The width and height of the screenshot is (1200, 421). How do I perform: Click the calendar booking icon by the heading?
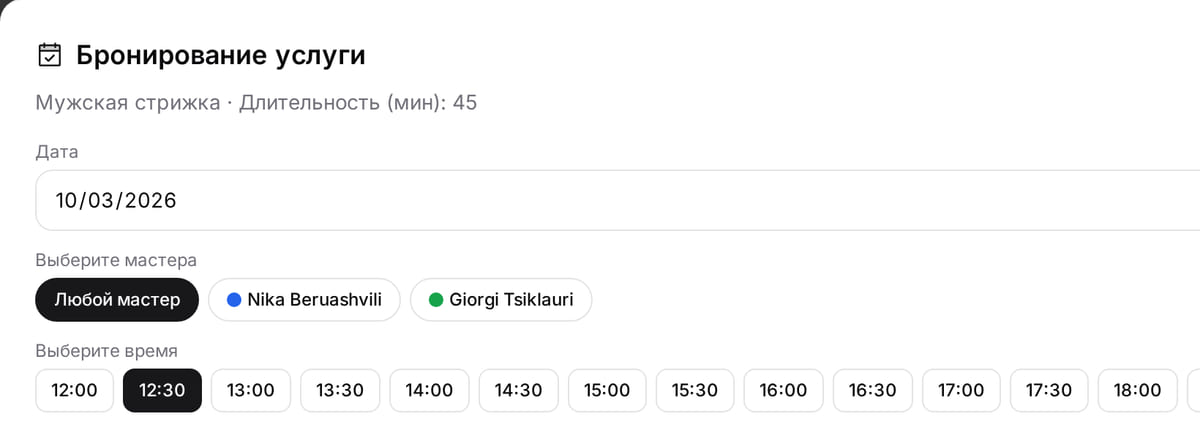49,55
